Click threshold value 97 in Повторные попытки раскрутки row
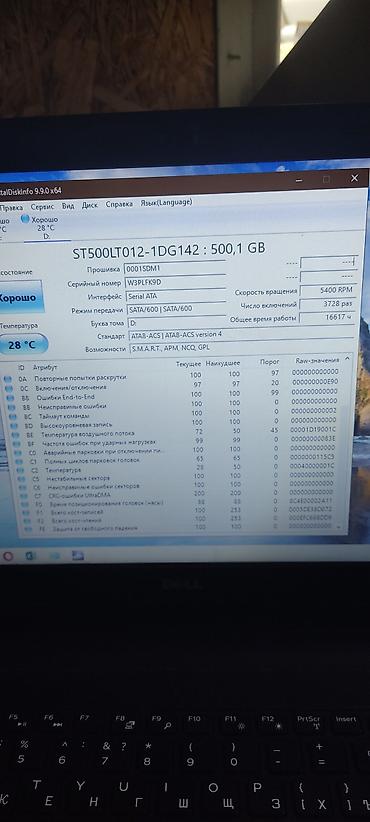The width and height of the screenshot is (370, 822). [x=276, y=373]
